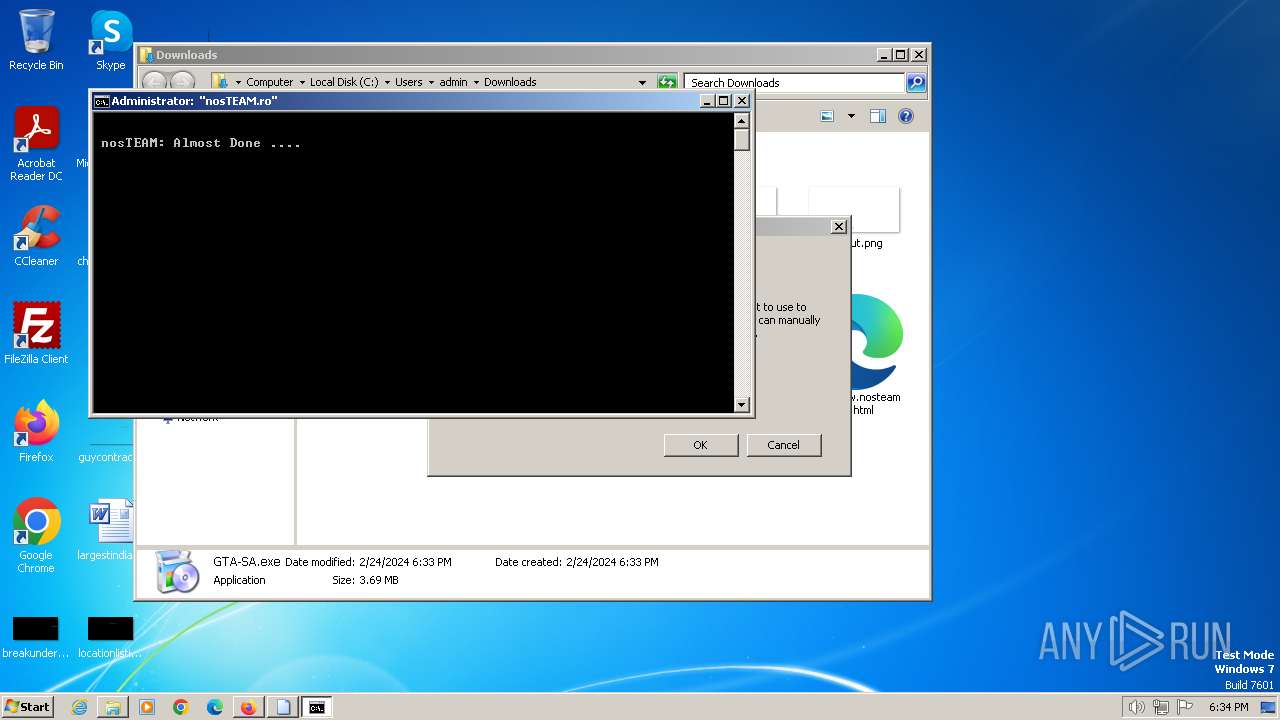This screenshot has width=1280, height=720.
Task: Open CCleaner desktop shortcut
Action: [36, 236]
